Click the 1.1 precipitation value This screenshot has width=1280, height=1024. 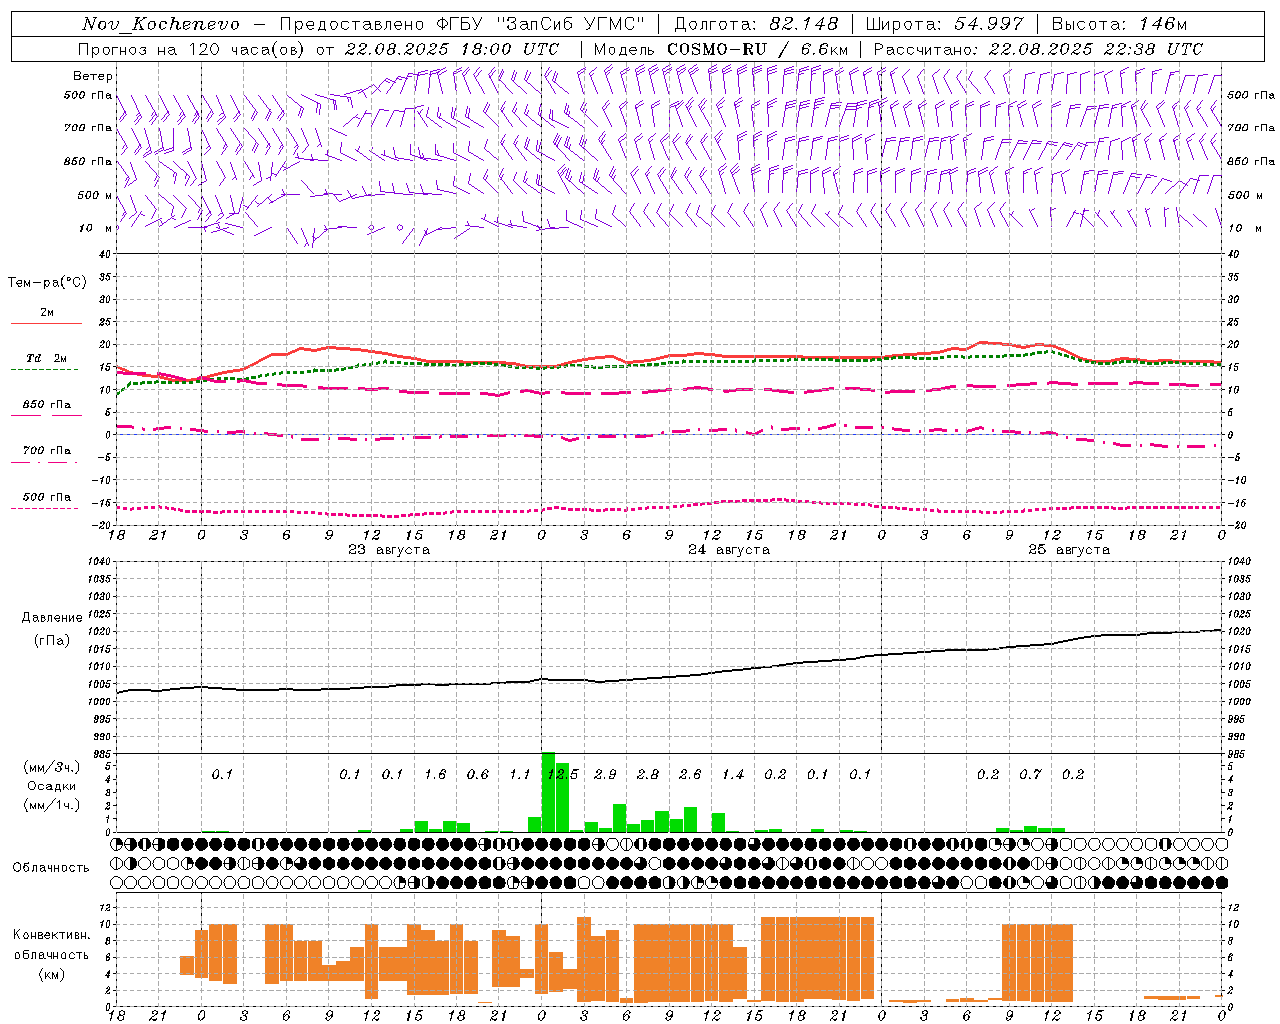520,775
